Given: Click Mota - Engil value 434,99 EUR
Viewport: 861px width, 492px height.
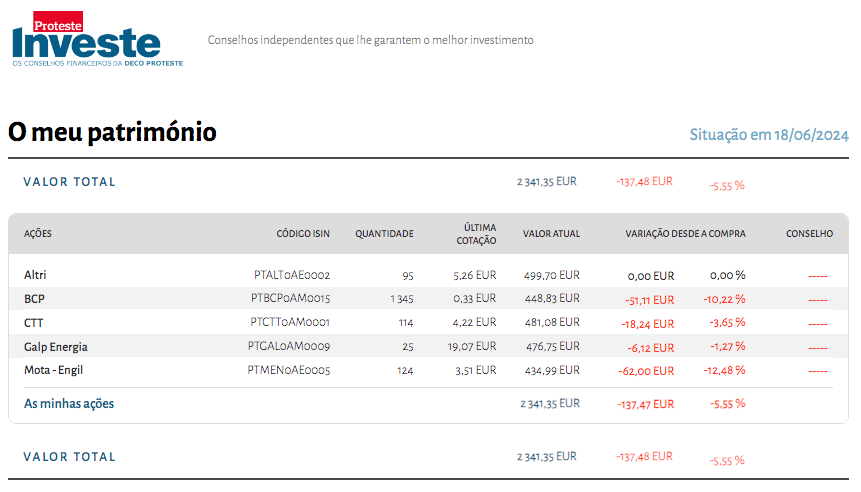Looking at the screenshot, I should click(552, 371).
